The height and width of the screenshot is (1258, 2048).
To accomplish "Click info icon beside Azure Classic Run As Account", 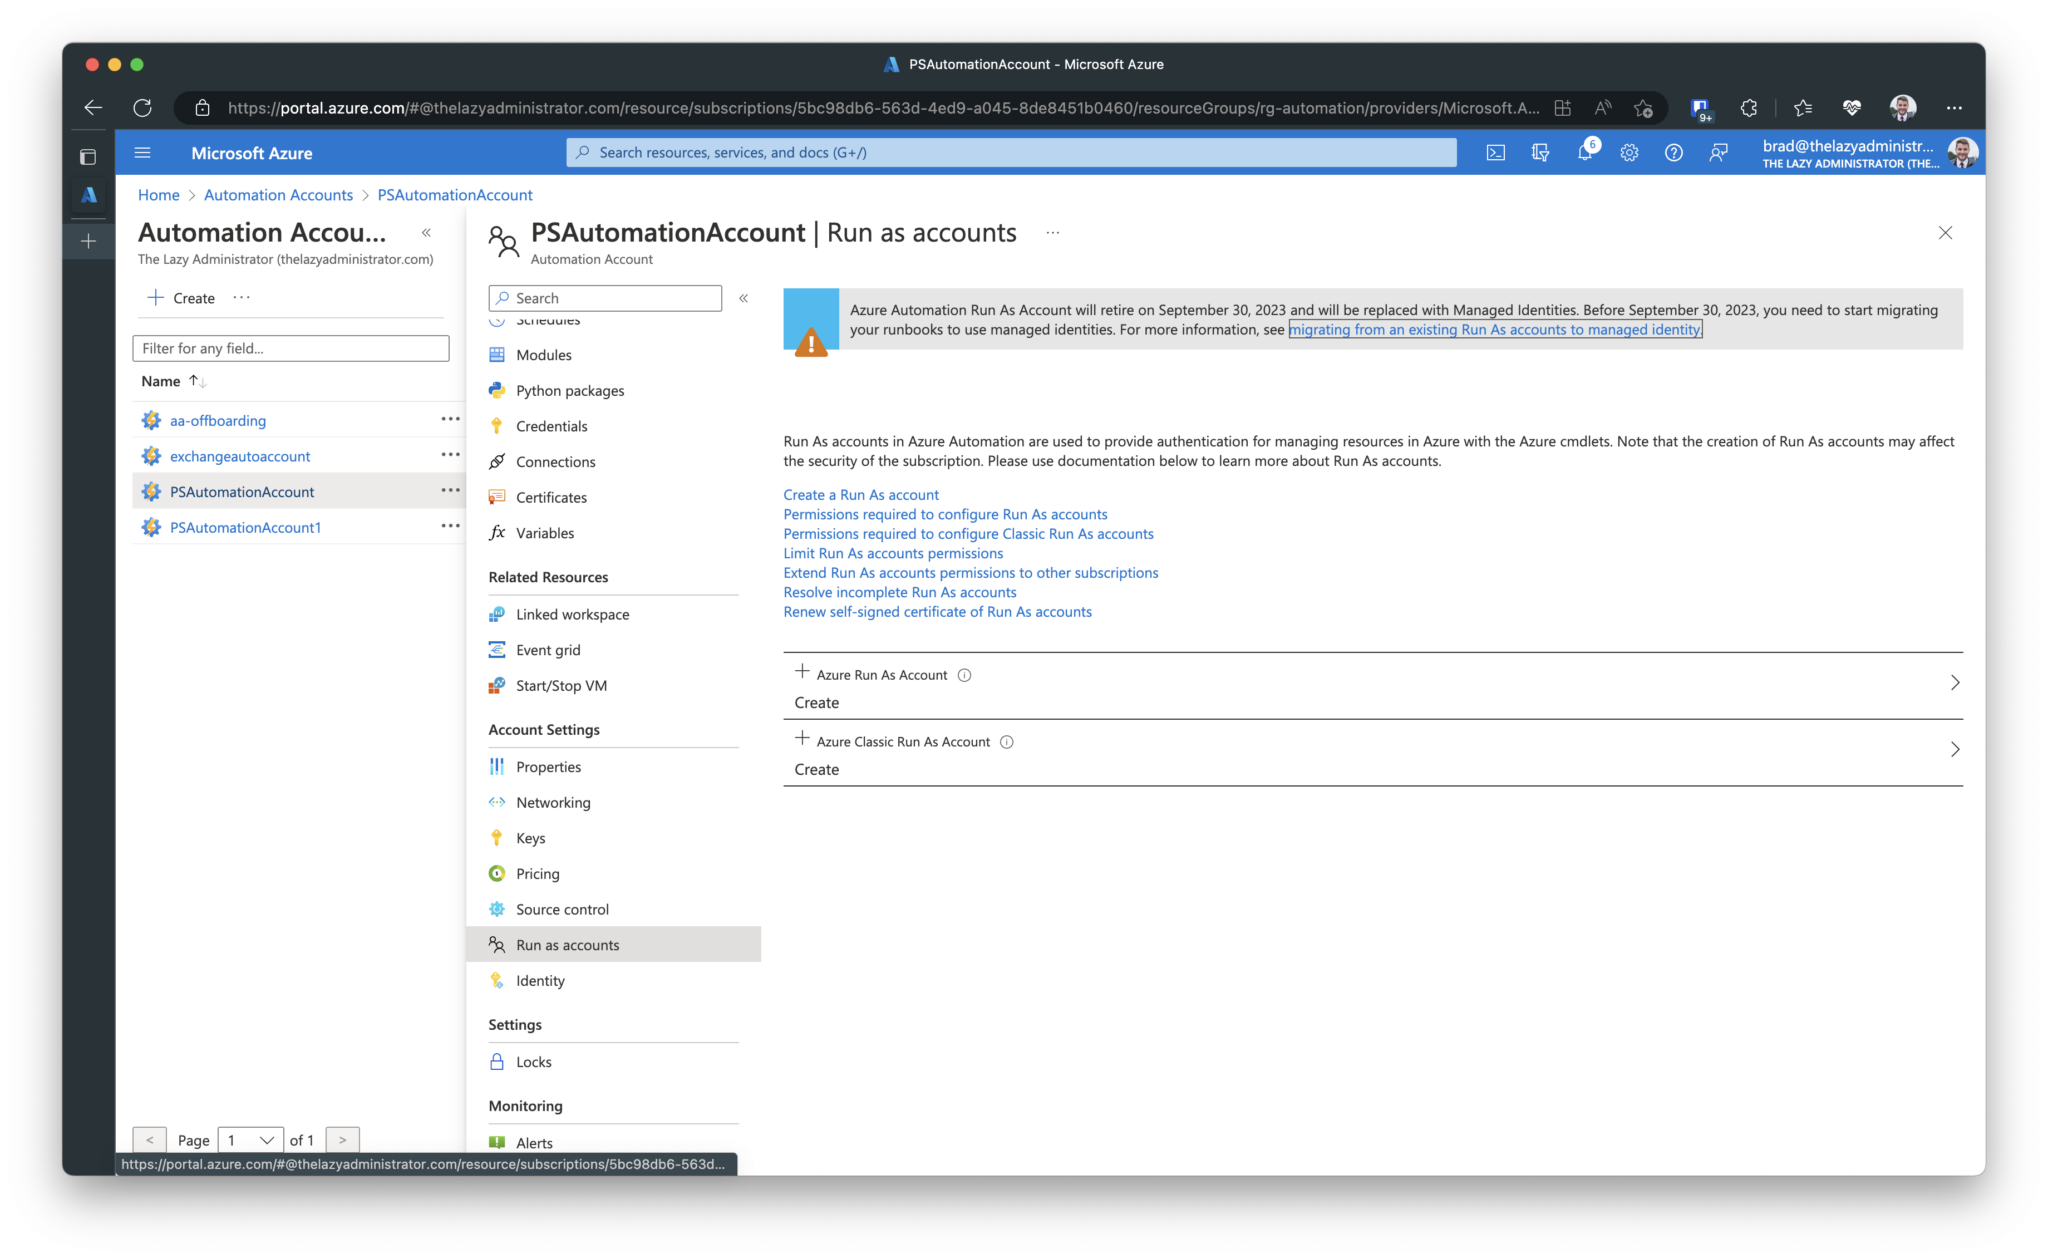I will point(1007,742).
